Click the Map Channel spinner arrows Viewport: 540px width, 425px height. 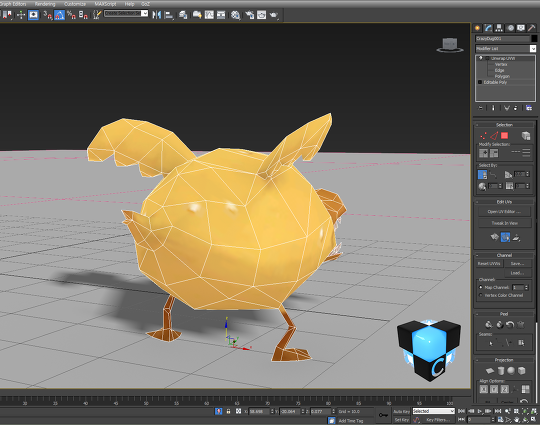(x=527, y=287)
